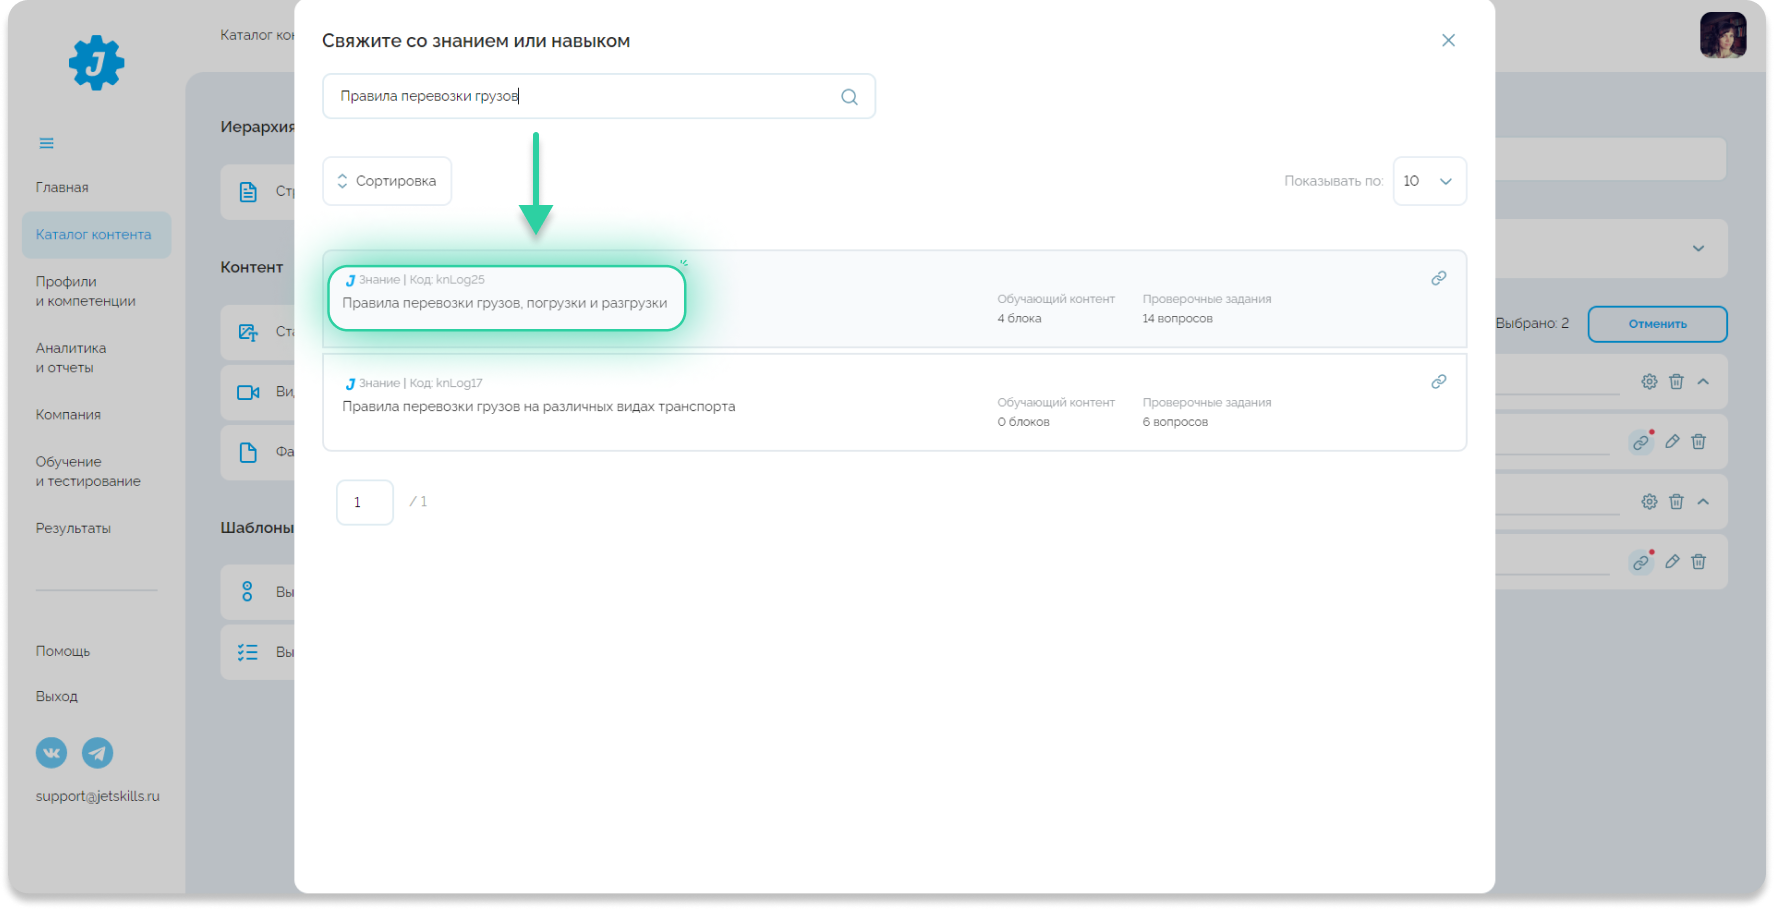Close the knowledge linking dialog

[1448, 40]
